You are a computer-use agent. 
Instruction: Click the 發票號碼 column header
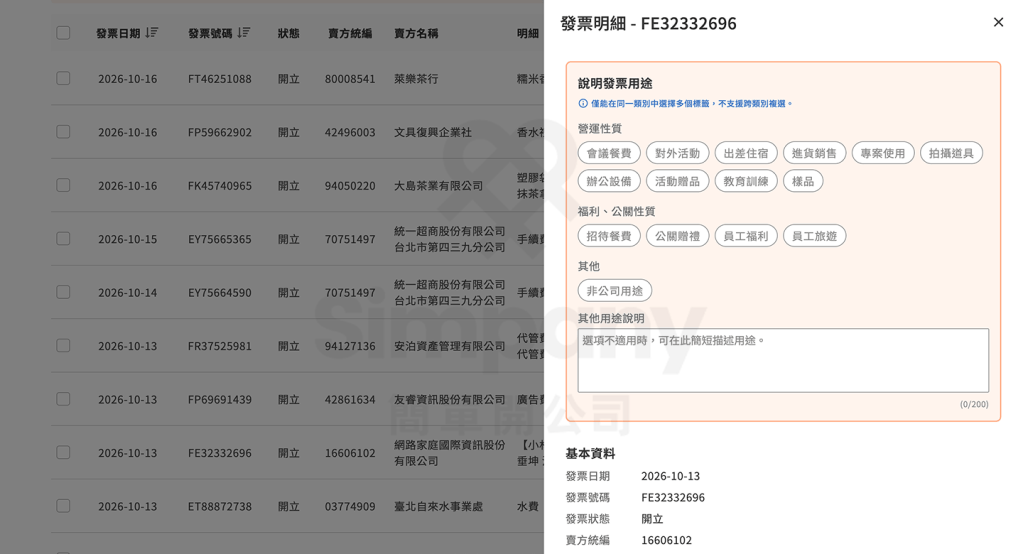click(x=210, y=33)
